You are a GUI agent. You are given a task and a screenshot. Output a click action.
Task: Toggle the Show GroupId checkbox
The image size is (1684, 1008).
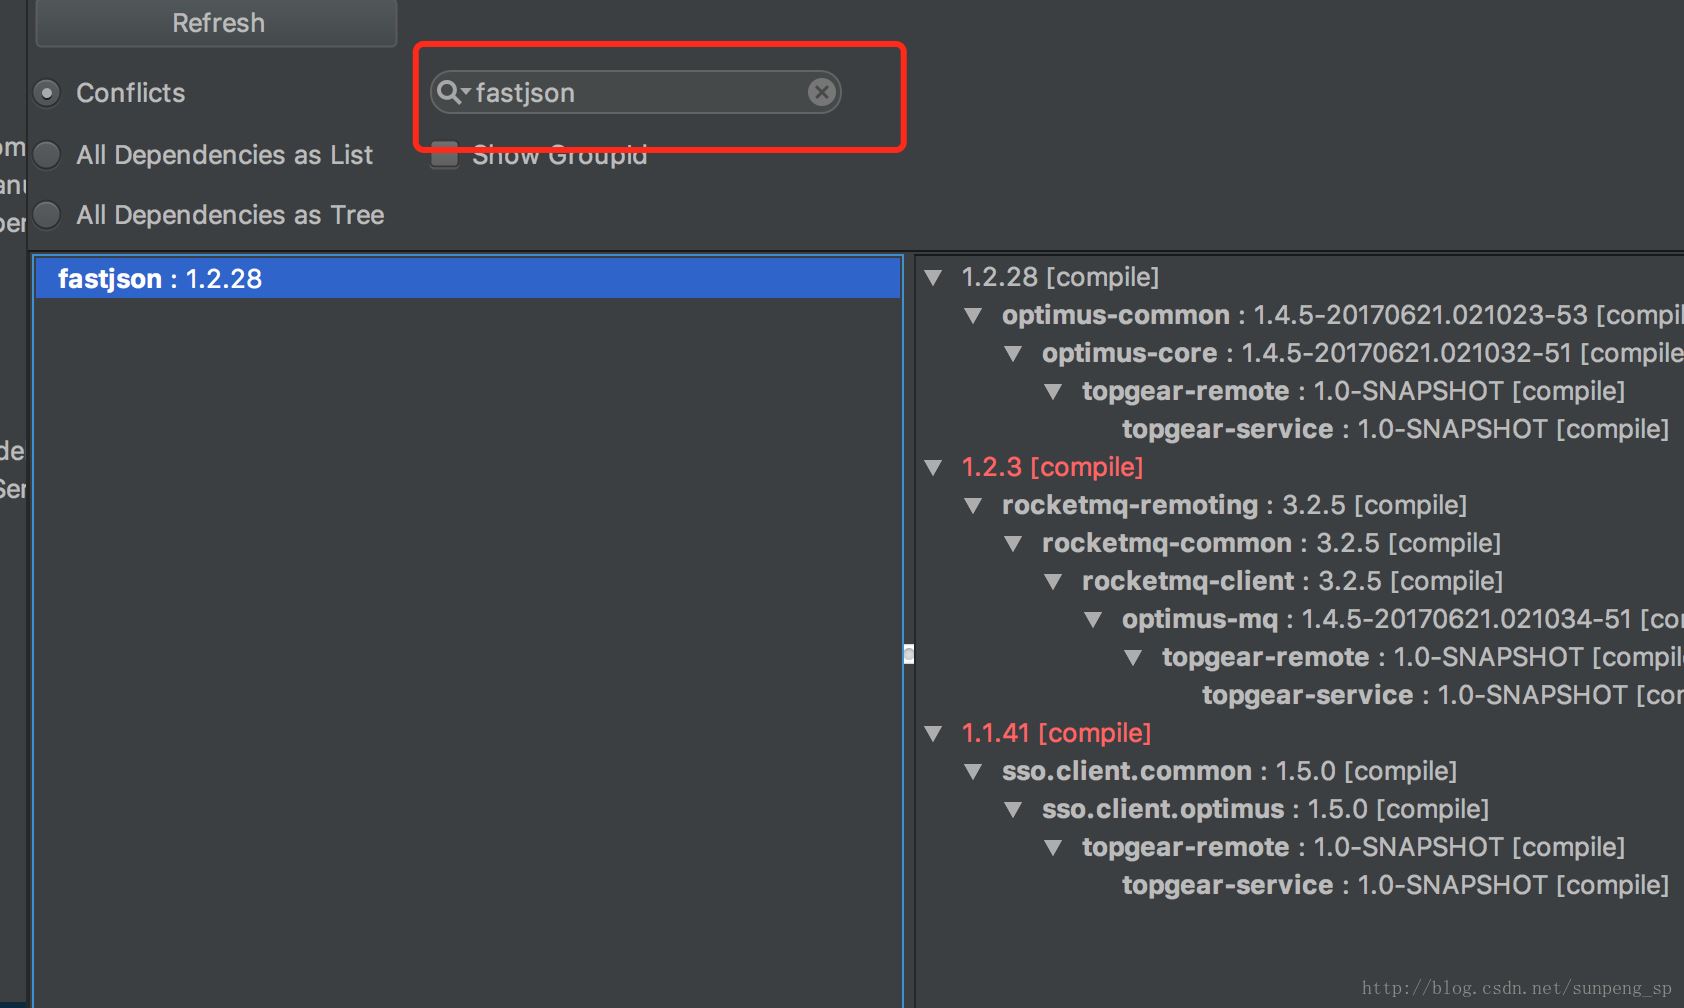click(x=445, y=155)
